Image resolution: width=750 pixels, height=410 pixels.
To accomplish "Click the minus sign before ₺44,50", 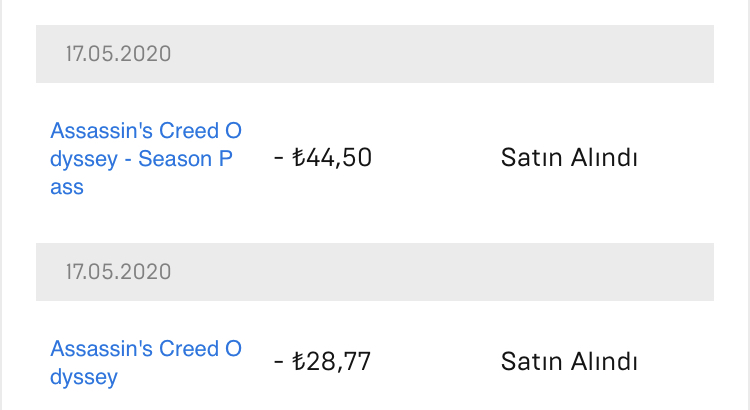I will point(279,158).
